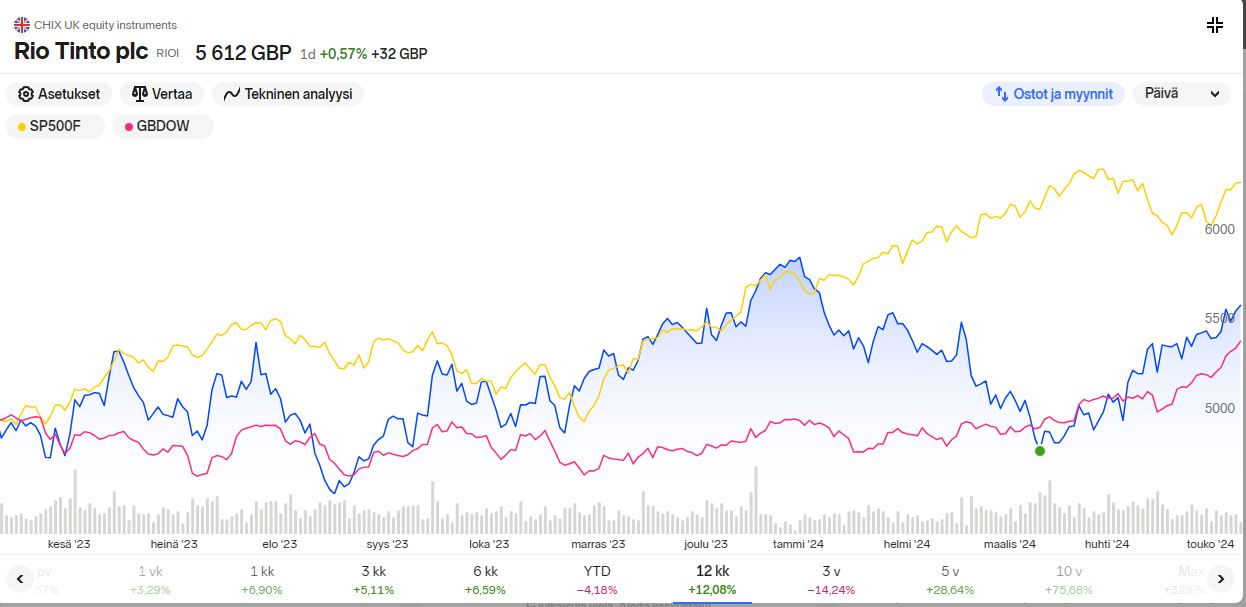Click the Vertaa scales icon
The image size is (1246, 607).
click(x=139, y=94)
